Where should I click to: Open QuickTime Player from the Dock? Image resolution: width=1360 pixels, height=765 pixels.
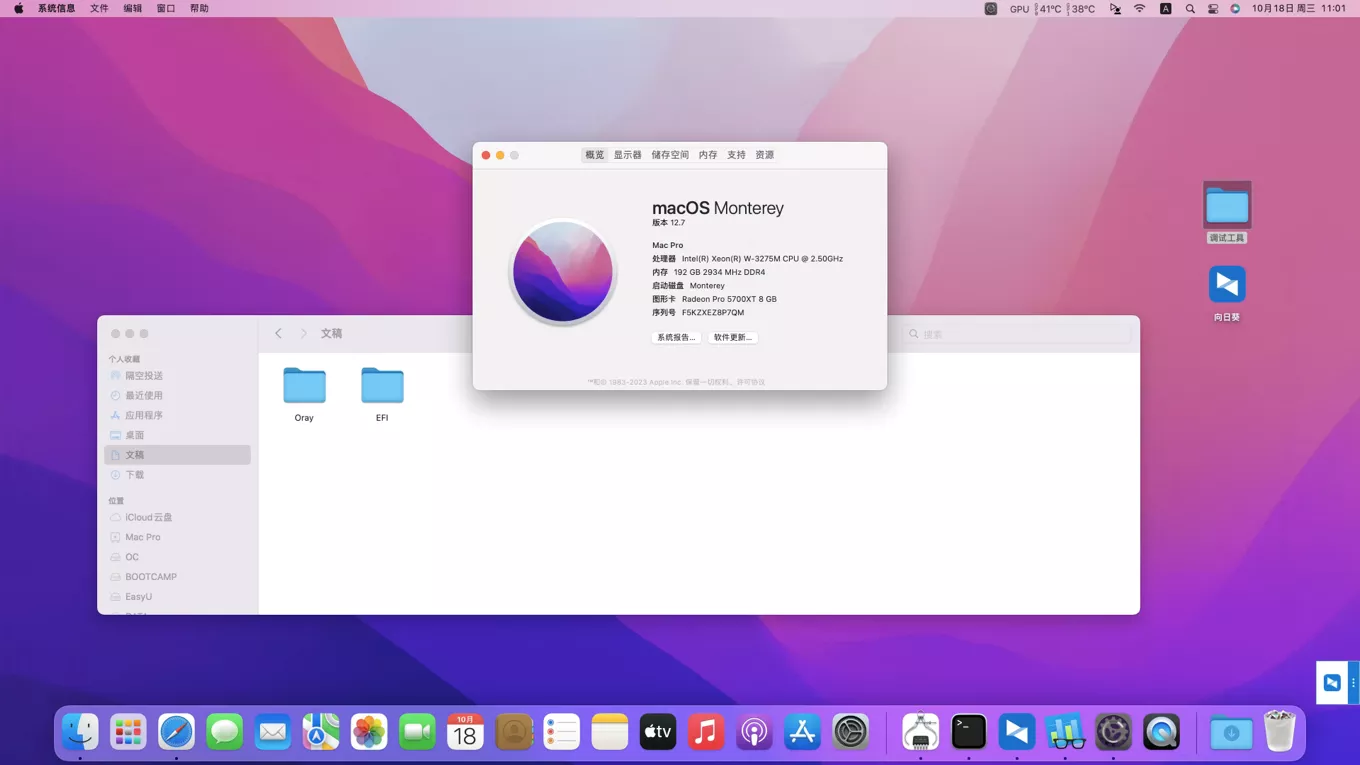click(x=1160, y=732)
